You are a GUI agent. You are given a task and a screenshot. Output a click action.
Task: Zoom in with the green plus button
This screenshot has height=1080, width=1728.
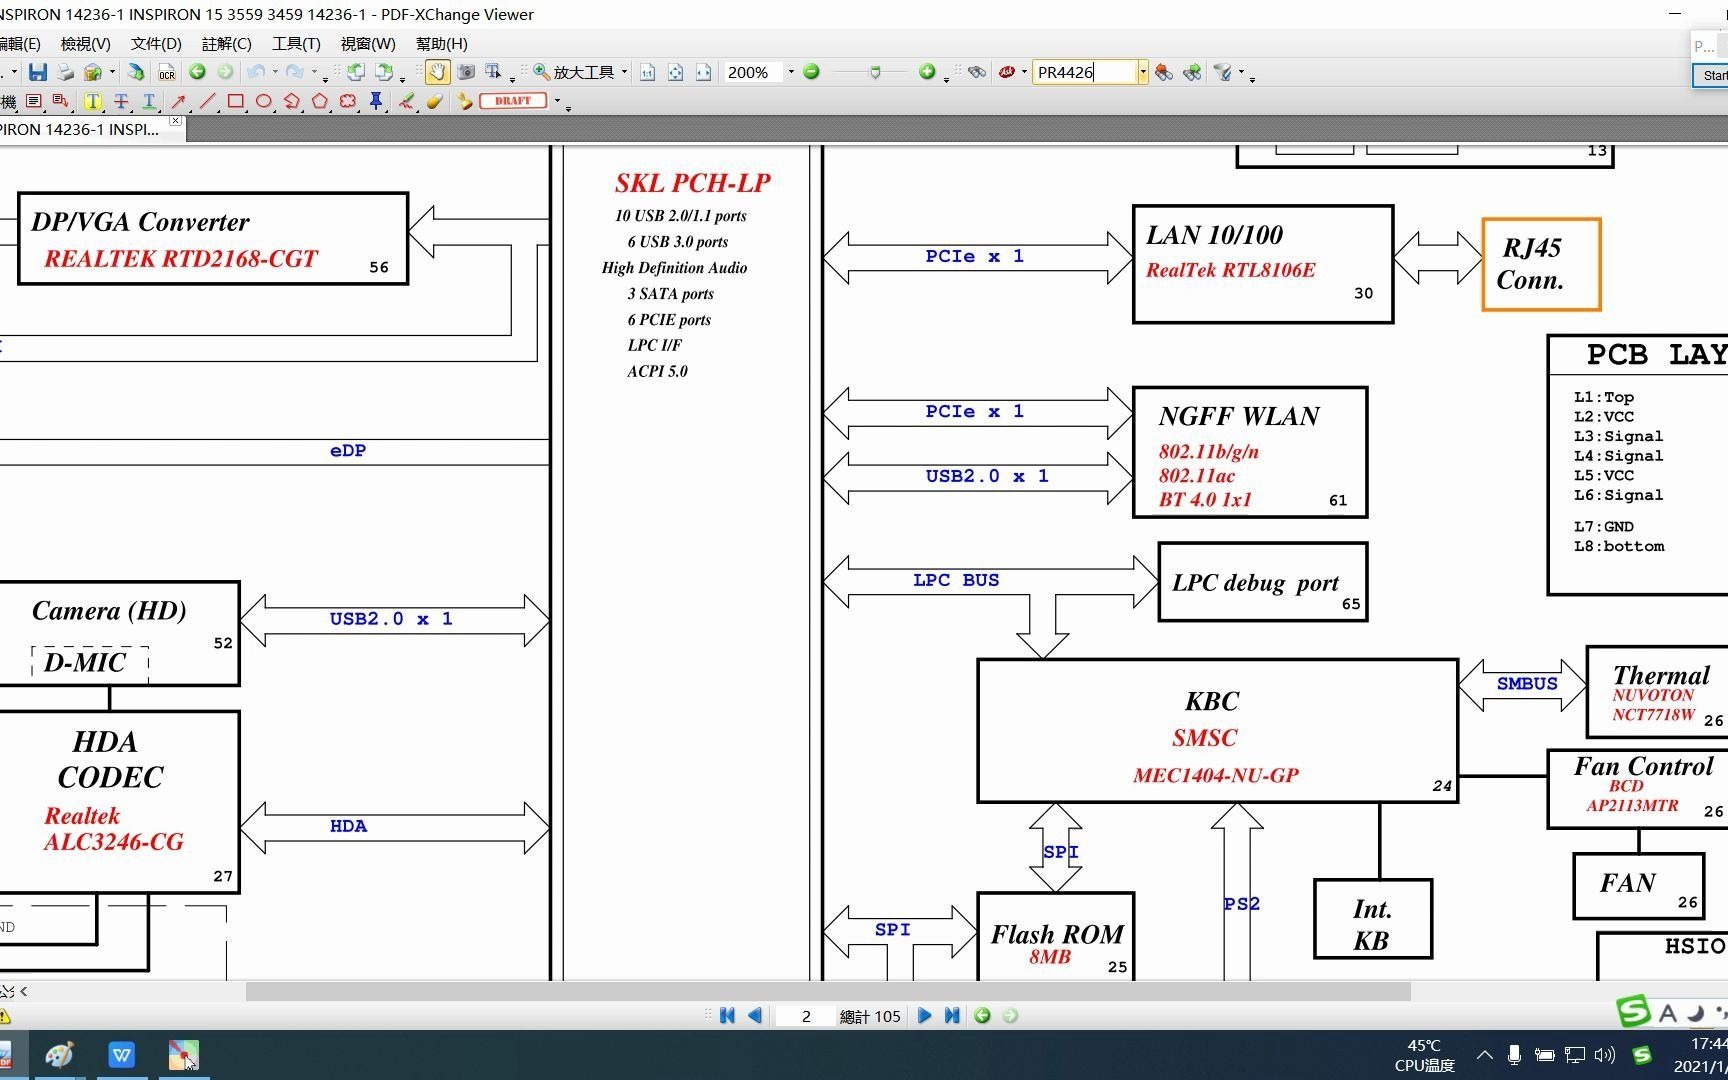pyautogui.click(x=927, y=72)
